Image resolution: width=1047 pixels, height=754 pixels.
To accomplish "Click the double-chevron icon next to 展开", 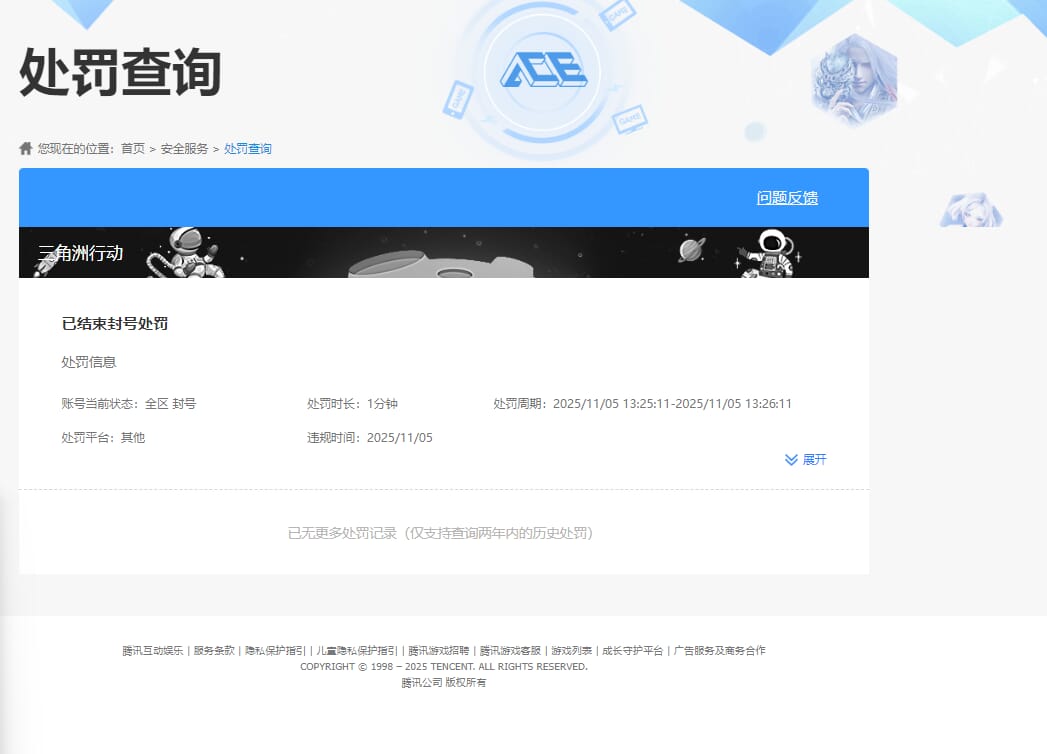I will [x=789, y=459].
